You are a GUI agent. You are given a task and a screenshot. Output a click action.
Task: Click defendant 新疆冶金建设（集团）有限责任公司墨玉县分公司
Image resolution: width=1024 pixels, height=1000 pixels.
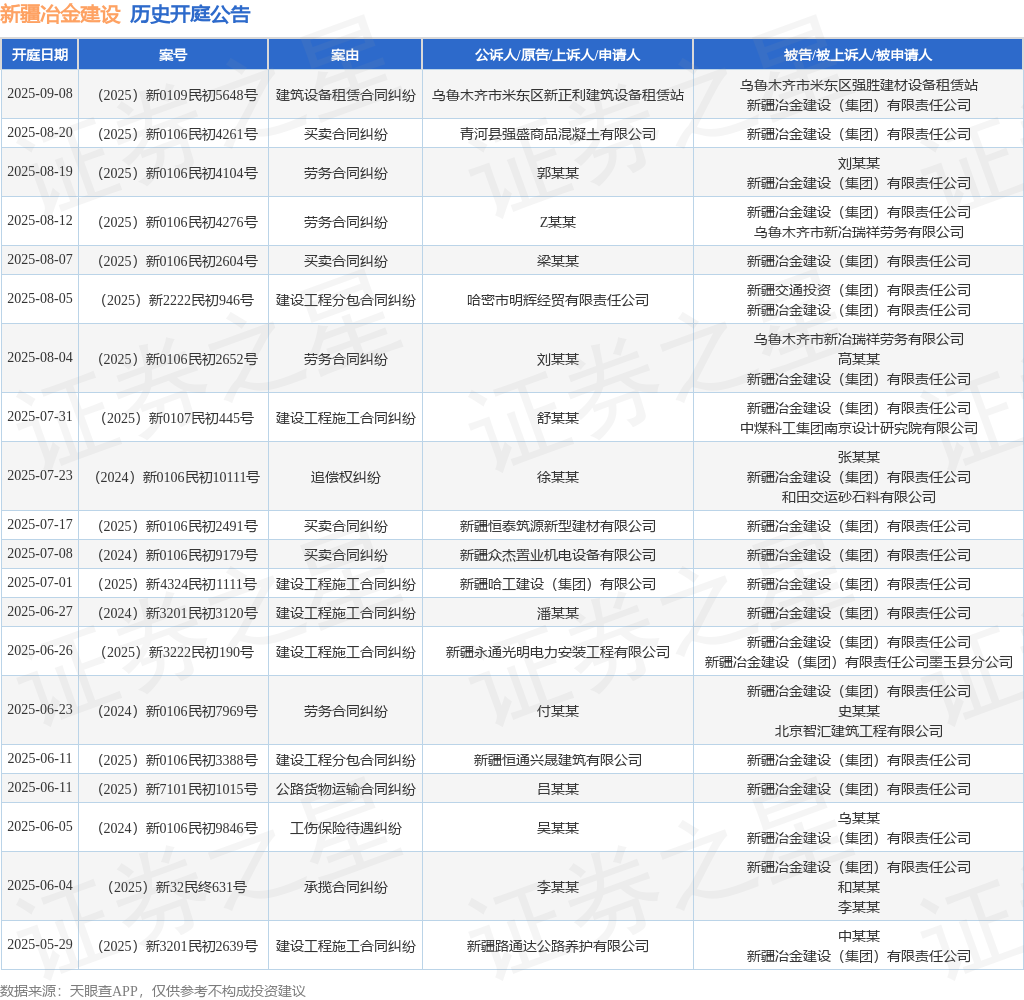[859, 662]
